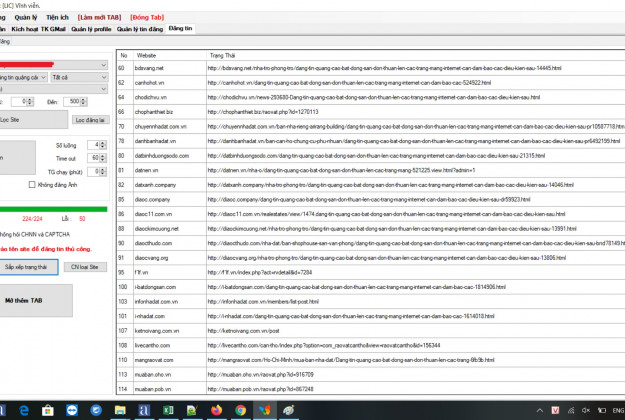Select the 'muaban.pob.vn' cell
This screenshot has width=625, height=420.
click(170, 389)
